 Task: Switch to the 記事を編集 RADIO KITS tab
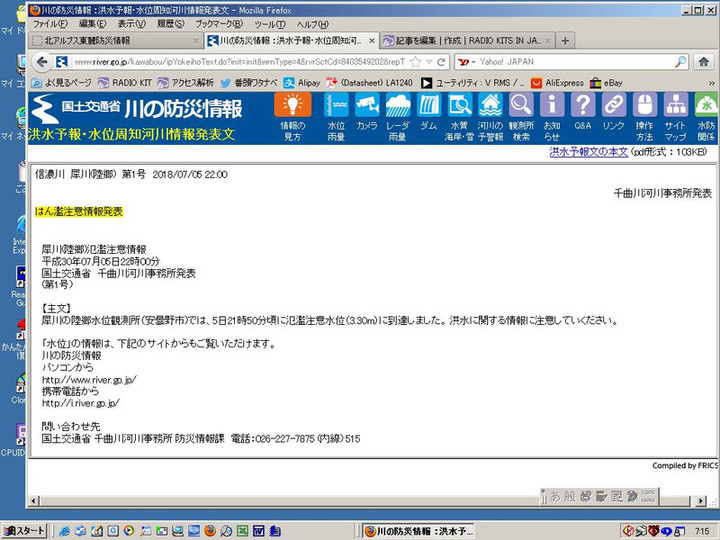tap(467, 41)
